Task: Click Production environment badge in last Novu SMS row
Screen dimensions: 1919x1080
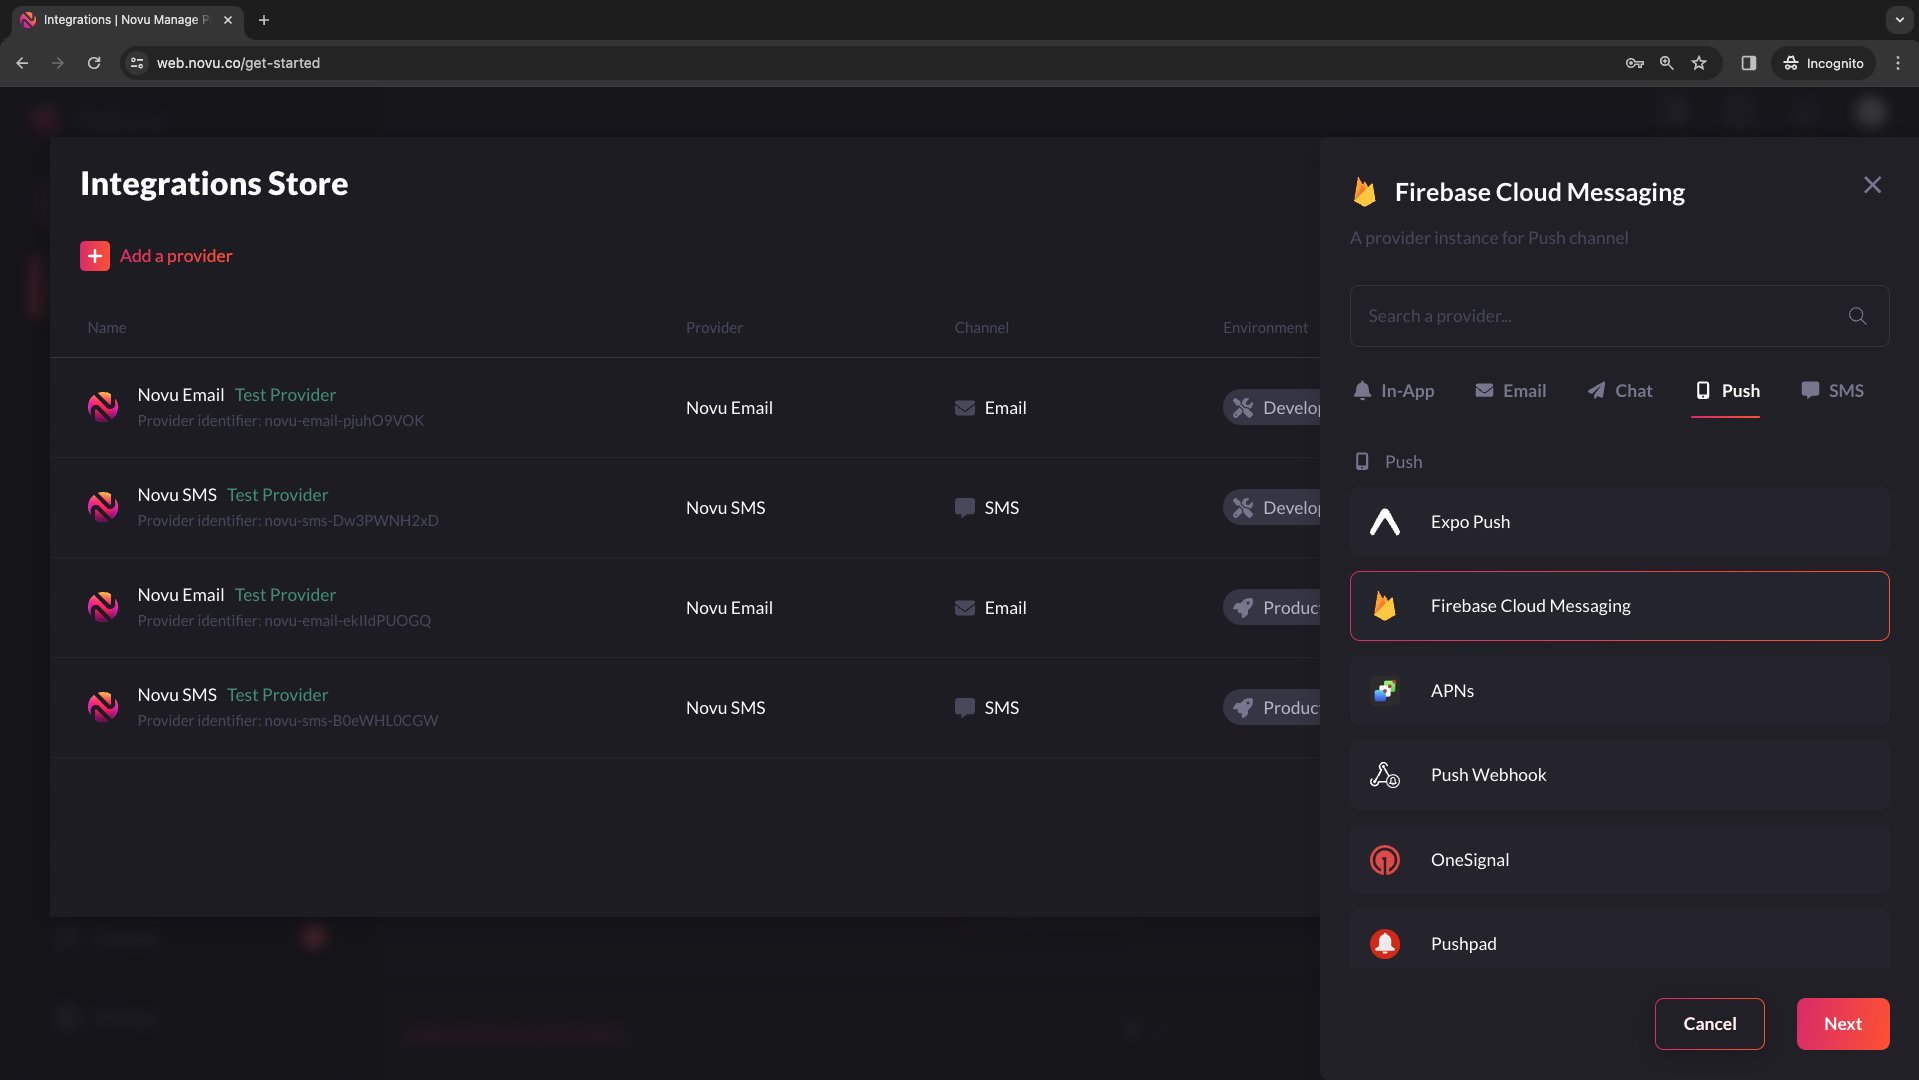Action: (1272, 708)
